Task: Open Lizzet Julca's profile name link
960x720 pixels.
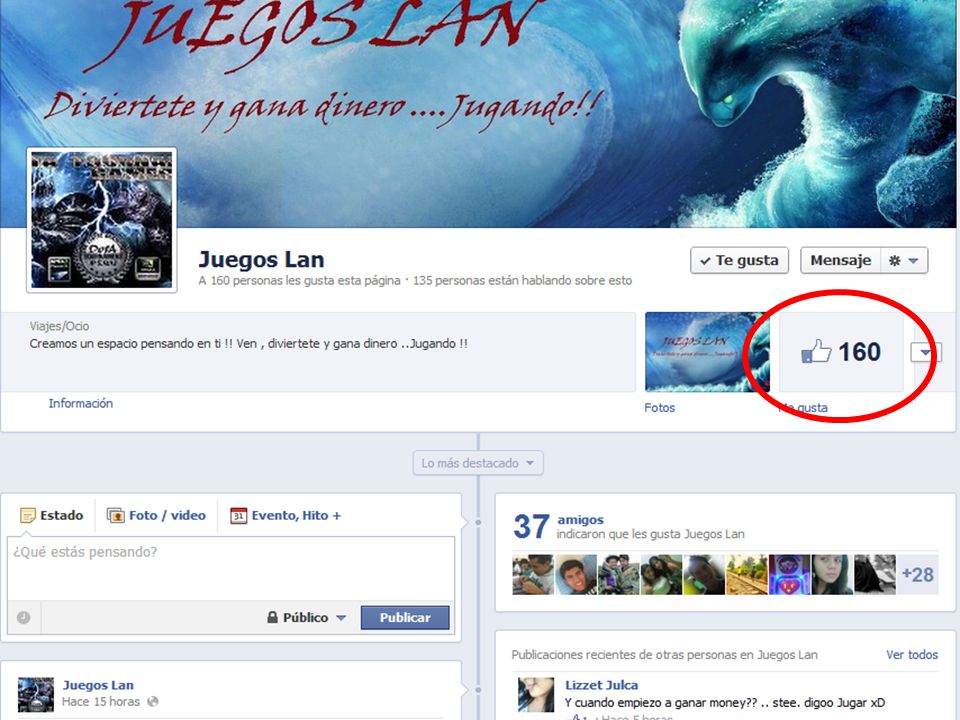Action: coord(601,685)
